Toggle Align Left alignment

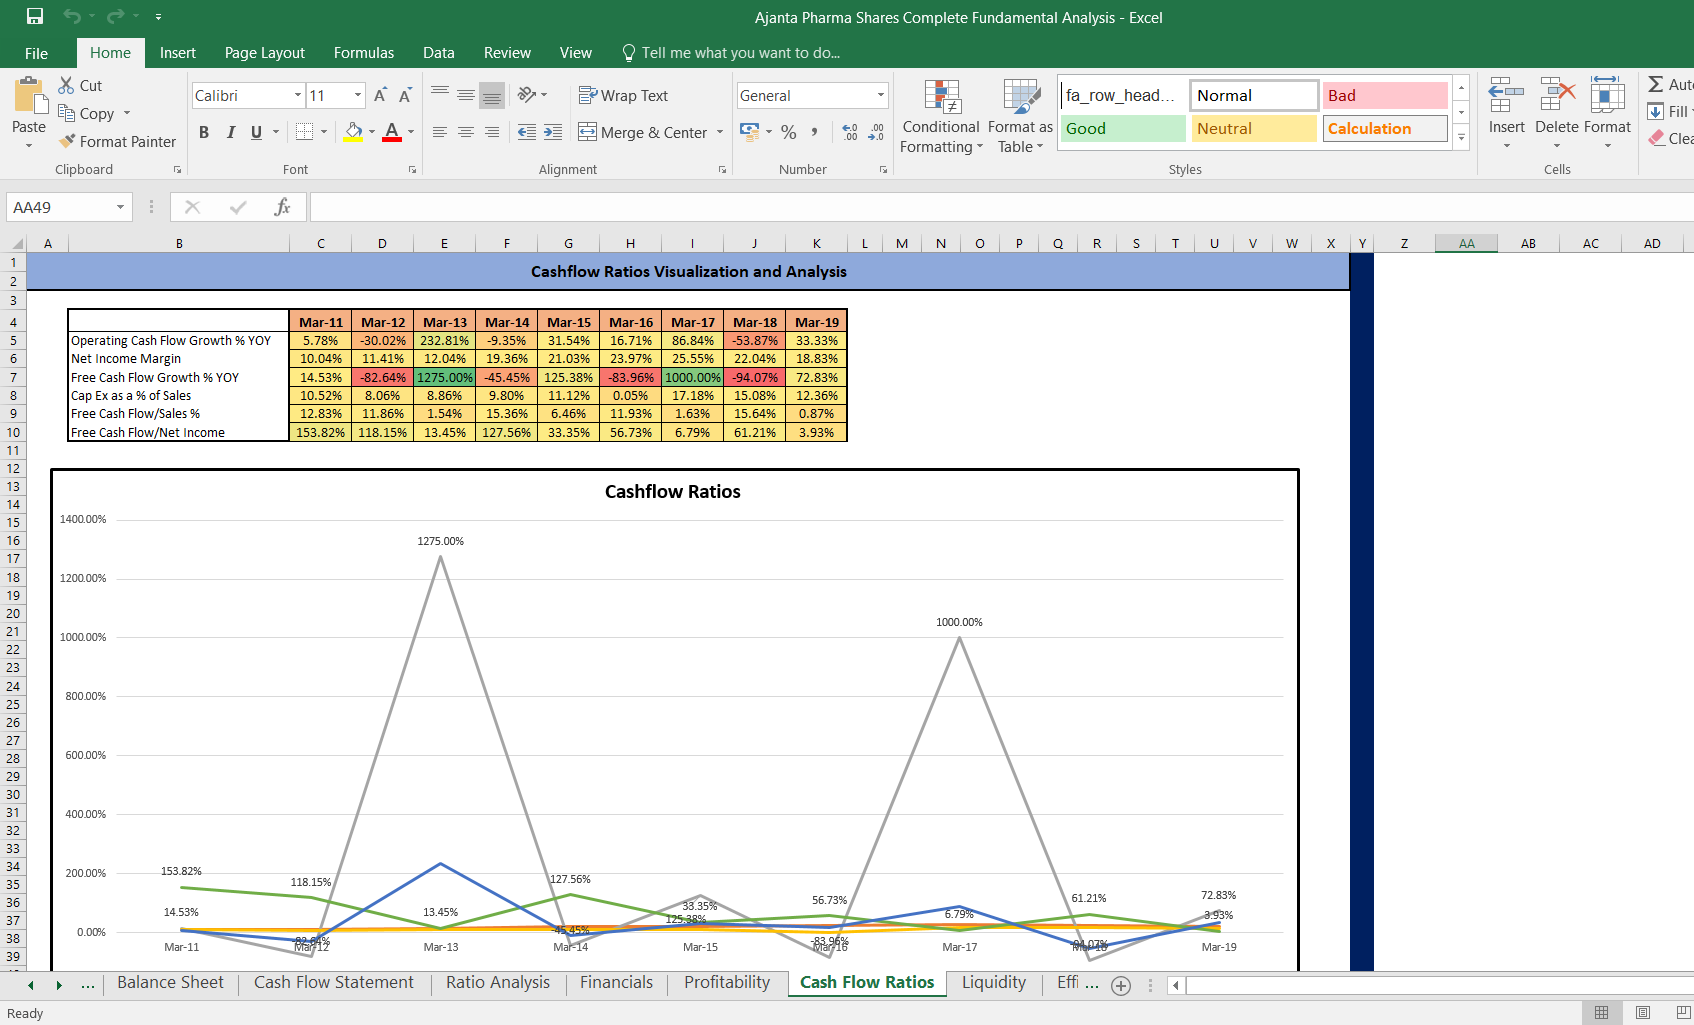coord(440,132)
